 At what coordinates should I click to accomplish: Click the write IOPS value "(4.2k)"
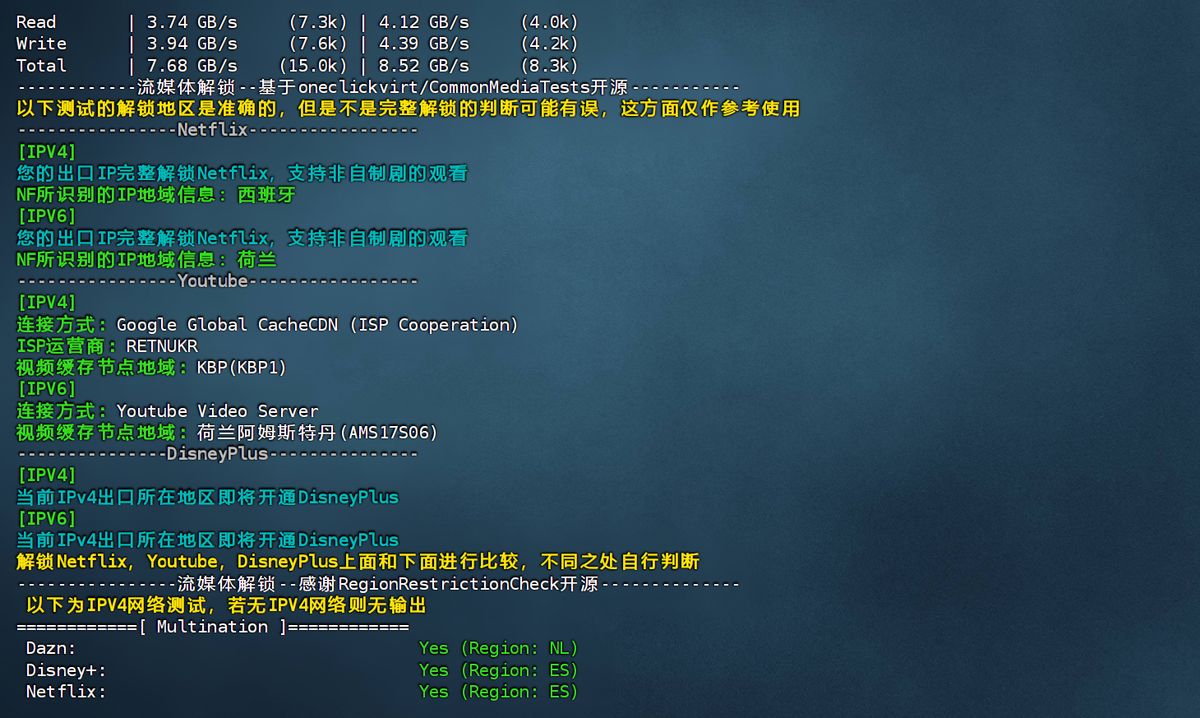coord(549,44)
